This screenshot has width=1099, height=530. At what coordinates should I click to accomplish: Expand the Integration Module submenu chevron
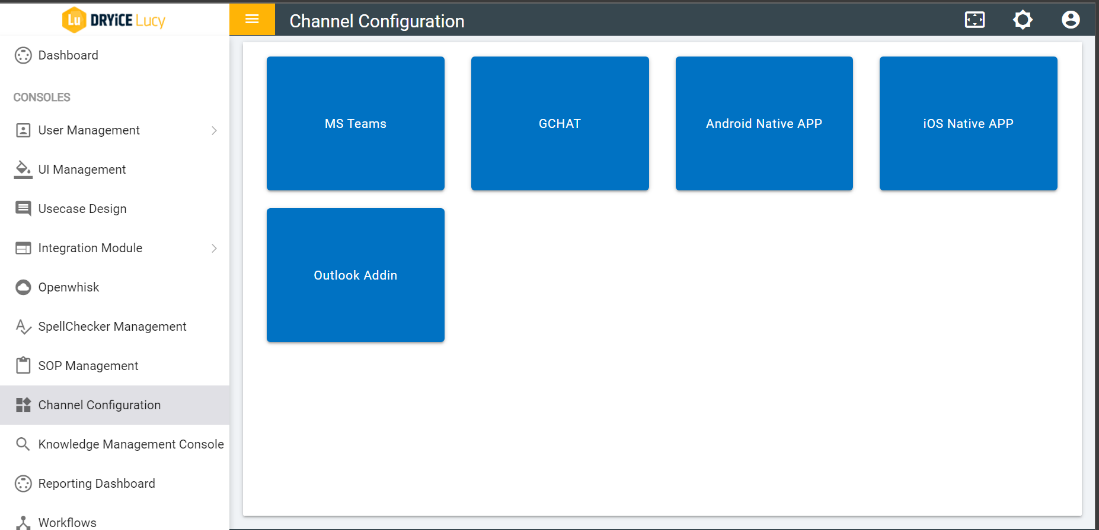point(214,248)
